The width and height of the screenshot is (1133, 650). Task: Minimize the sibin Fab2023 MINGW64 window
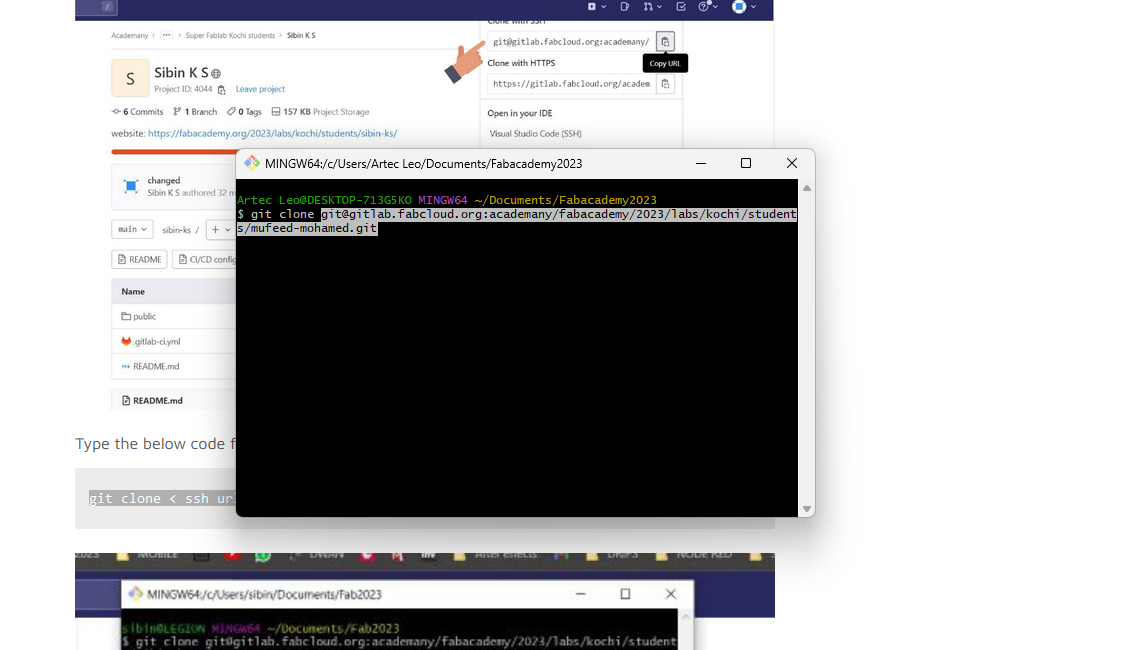(580, 594)
